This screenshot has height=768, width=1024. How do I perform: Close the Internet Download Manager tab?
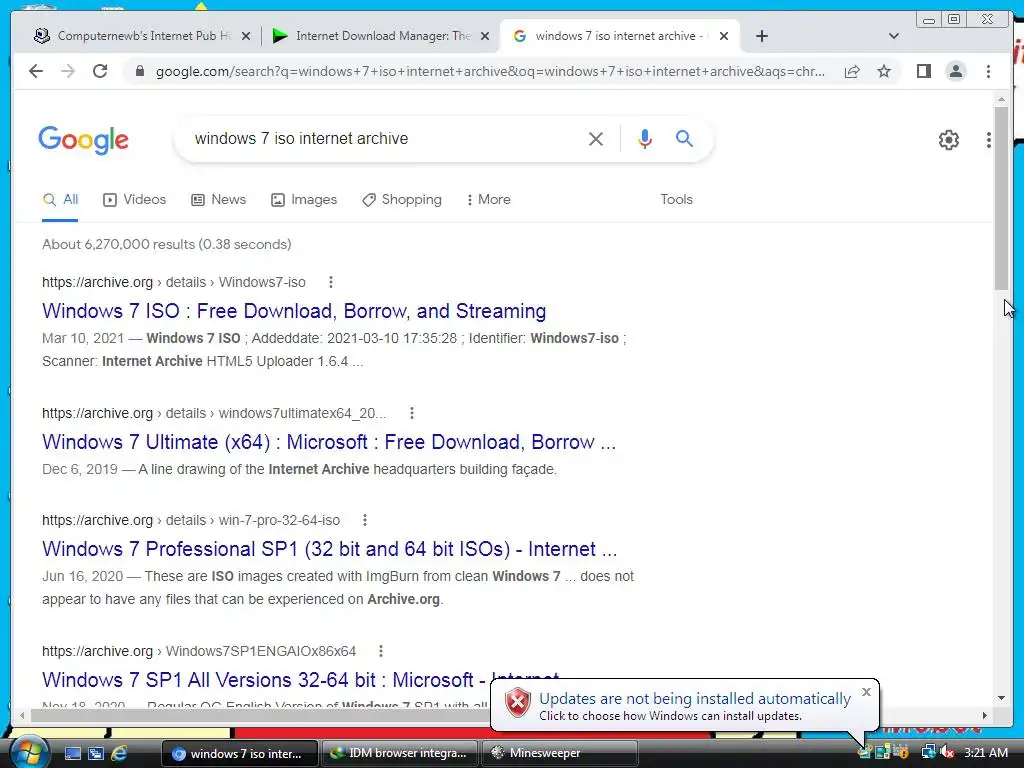[485, 37]
